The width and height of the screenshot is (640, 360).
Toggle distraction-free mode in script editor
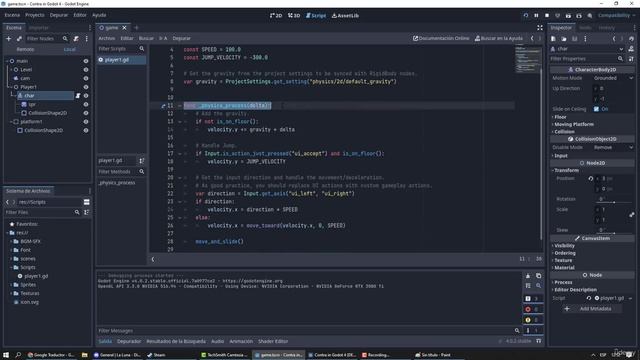(540, 28)
